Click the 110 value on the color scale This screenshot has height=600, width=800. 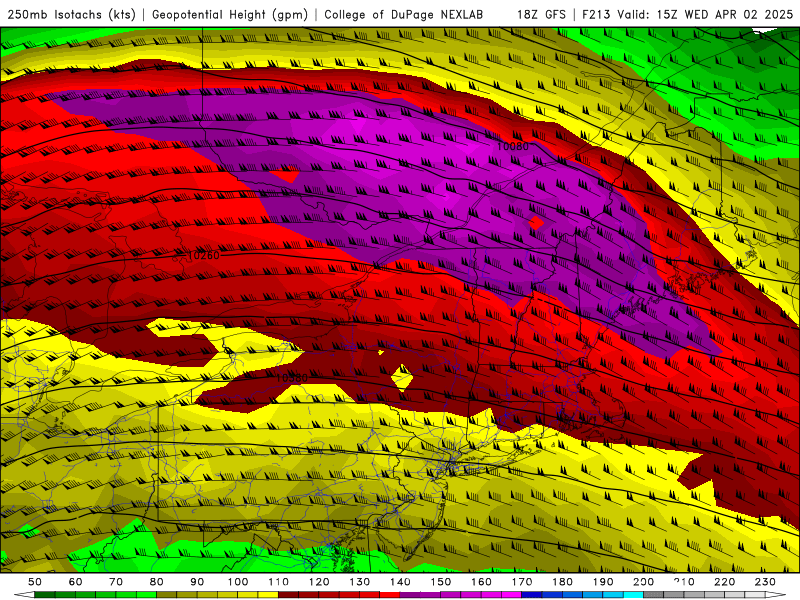pos(279,582)
